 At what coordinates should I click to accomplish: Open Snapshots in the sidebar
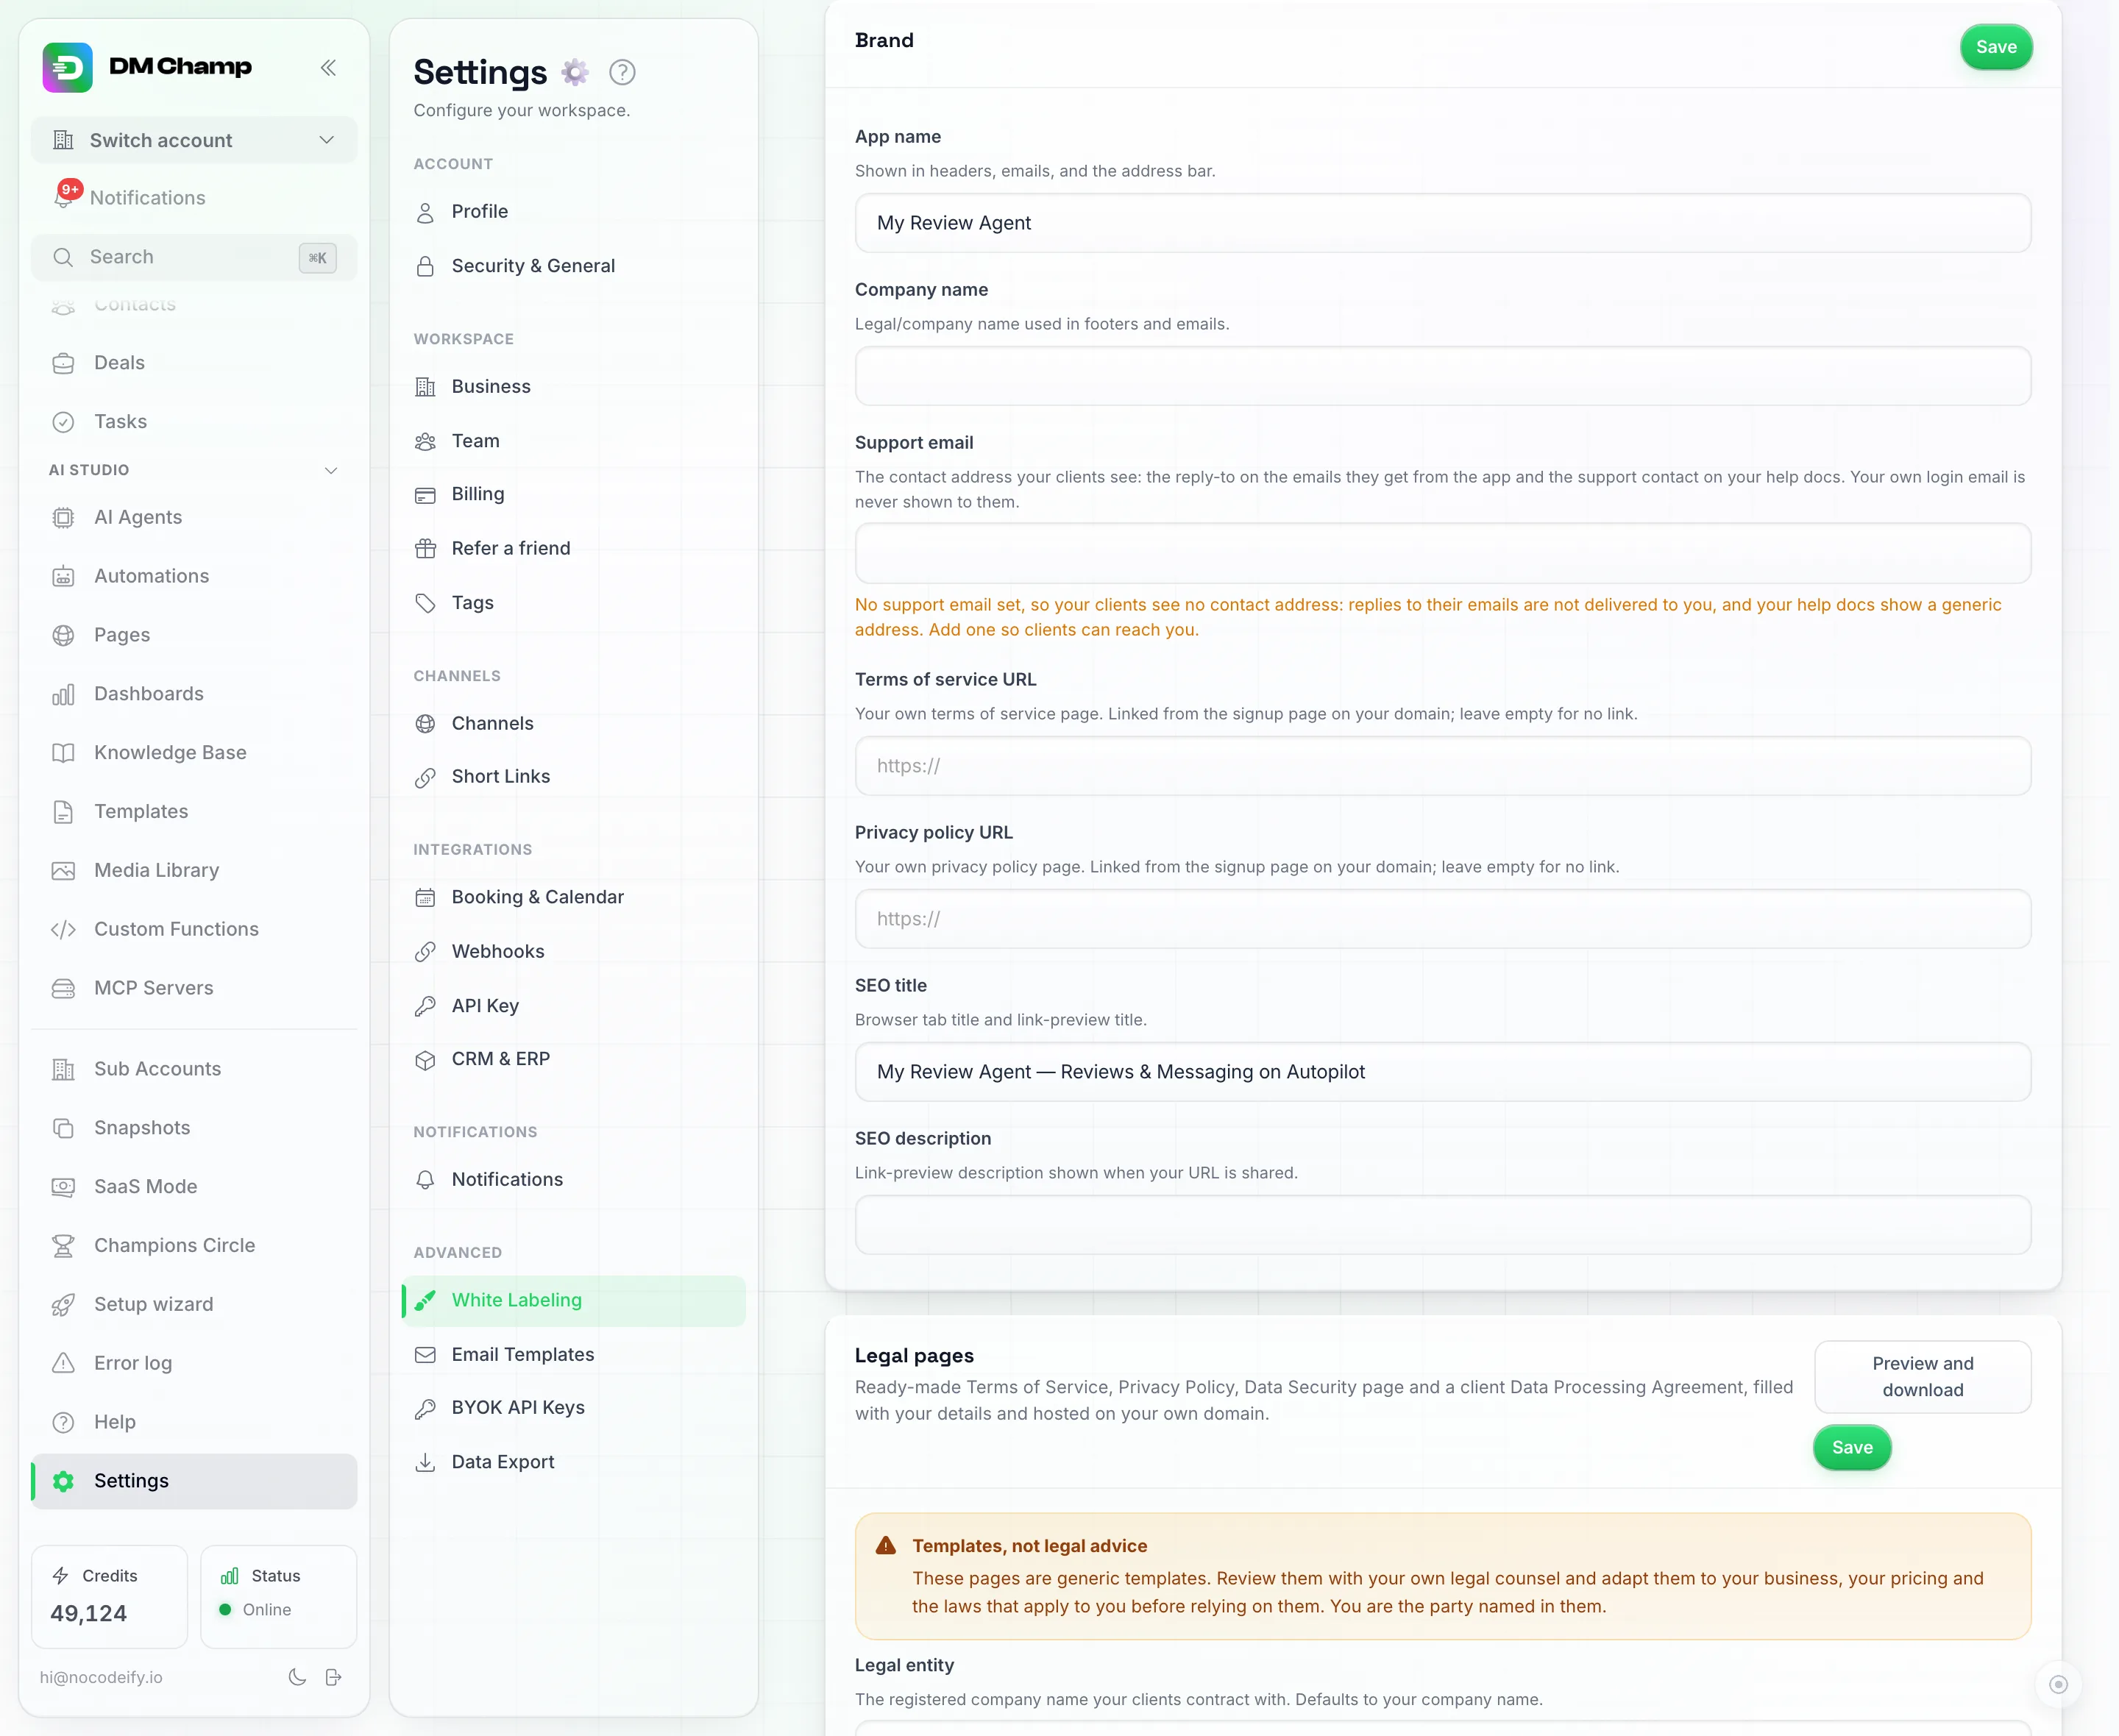pos(194,1127)
